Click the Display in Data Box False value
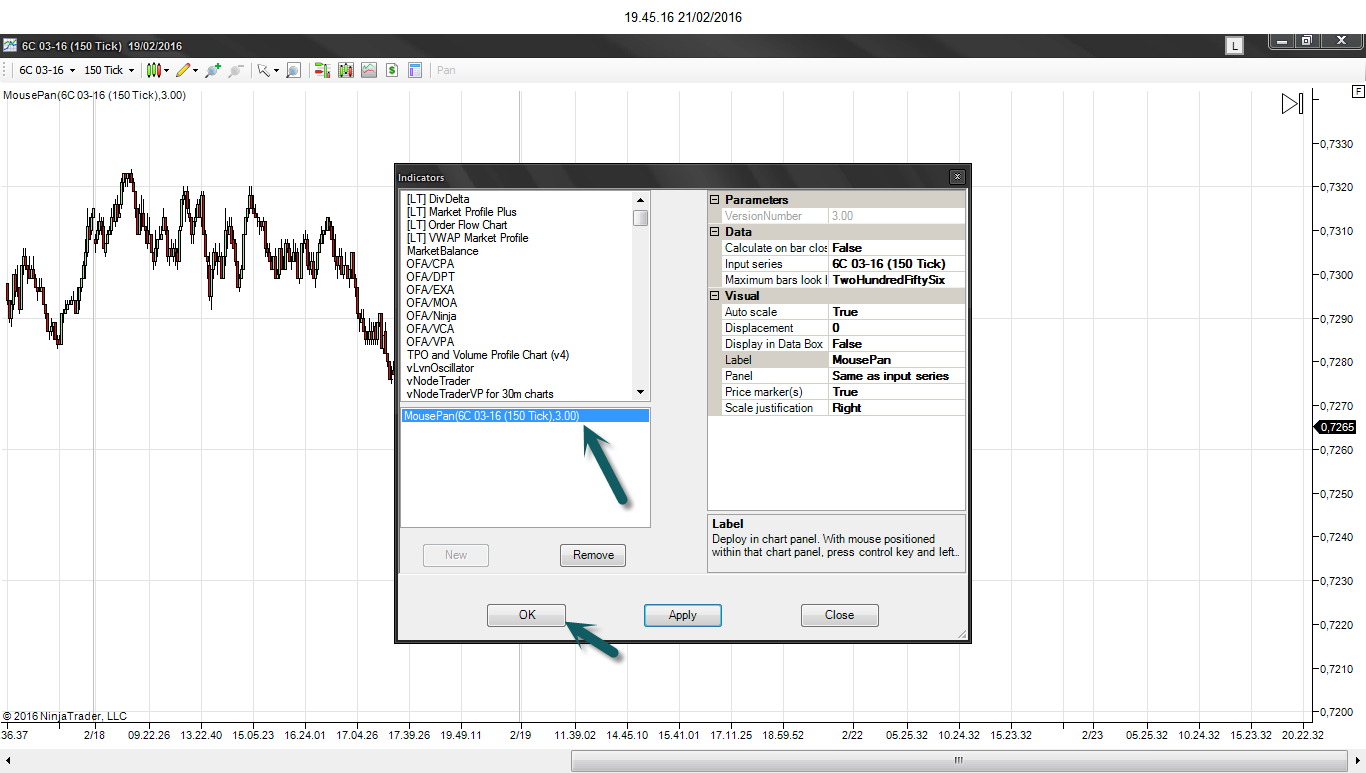Viewport: 1366px width, 773px height. pos(897,344)
